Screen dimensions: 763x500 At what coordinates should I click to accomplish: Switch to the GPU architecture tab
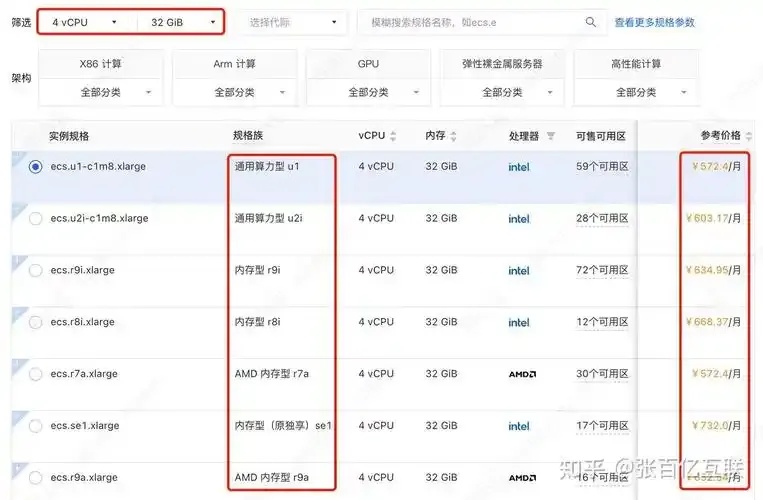pos(368,64)
